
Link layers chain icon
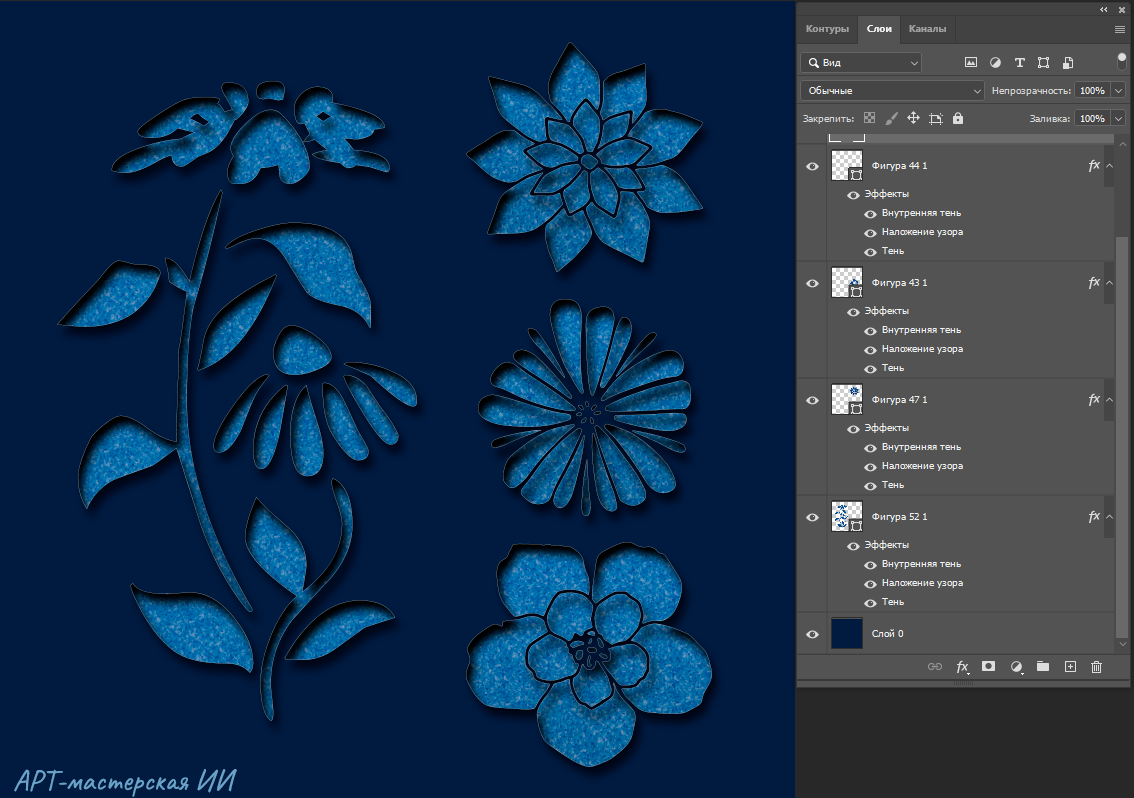934,667
